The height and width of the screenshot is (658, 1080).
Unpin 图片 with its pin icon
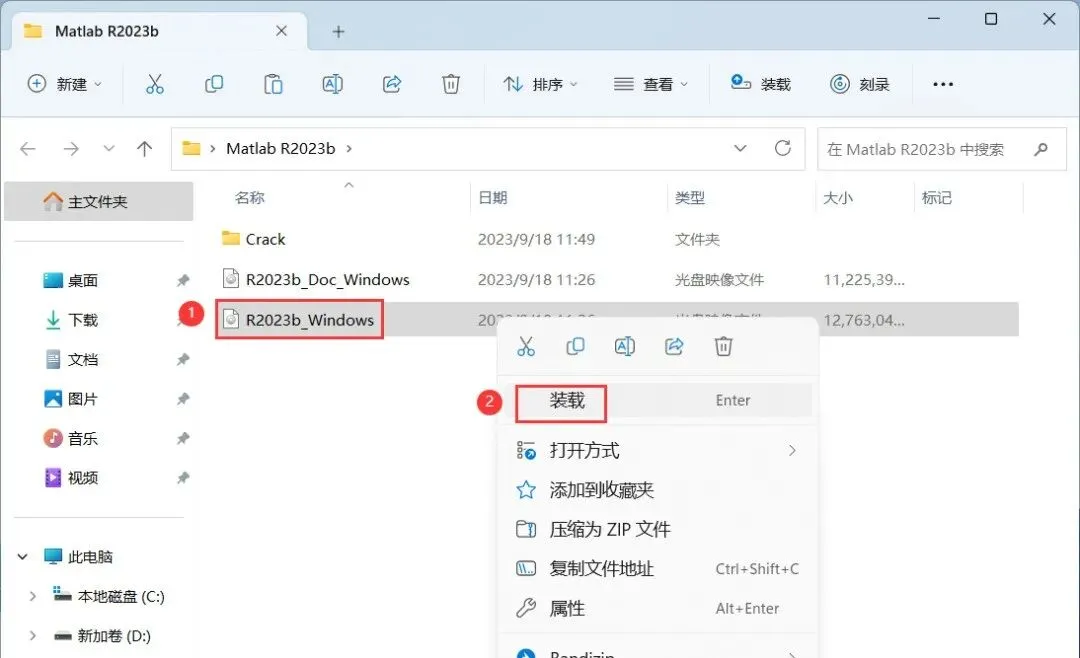(x=183, y=399)
